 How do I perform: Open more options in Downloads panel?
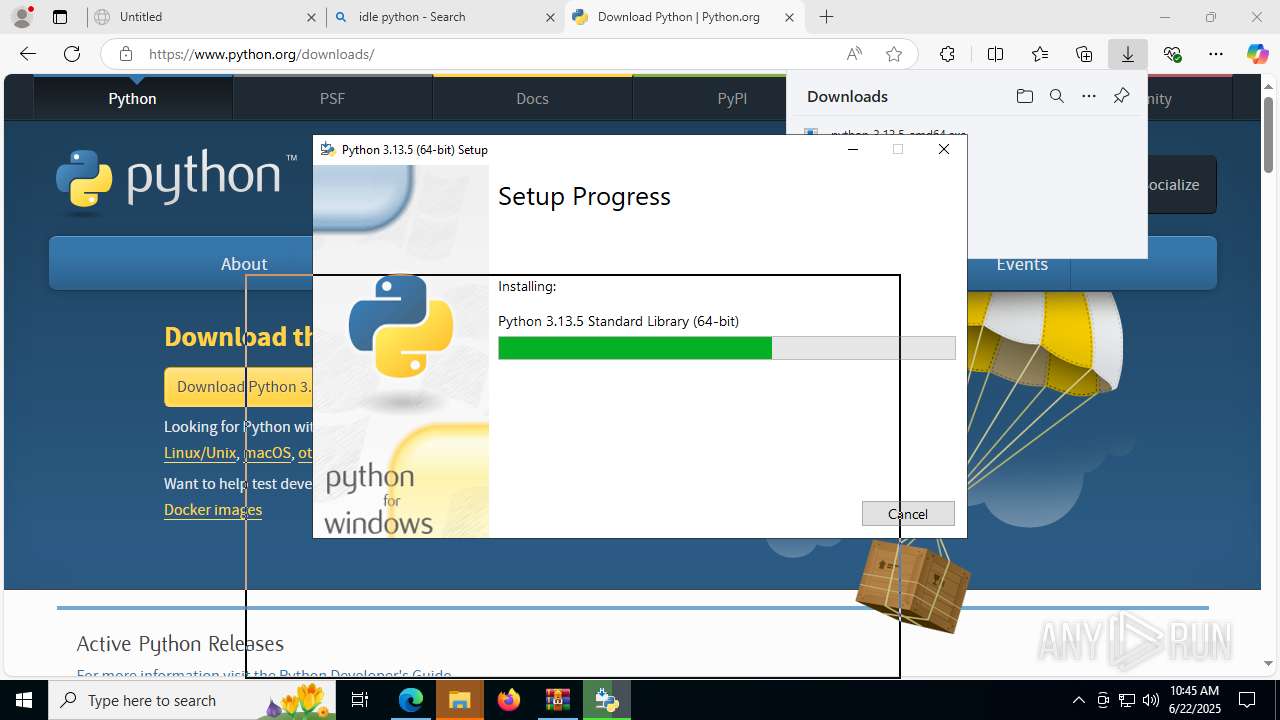click(1089, 96)
